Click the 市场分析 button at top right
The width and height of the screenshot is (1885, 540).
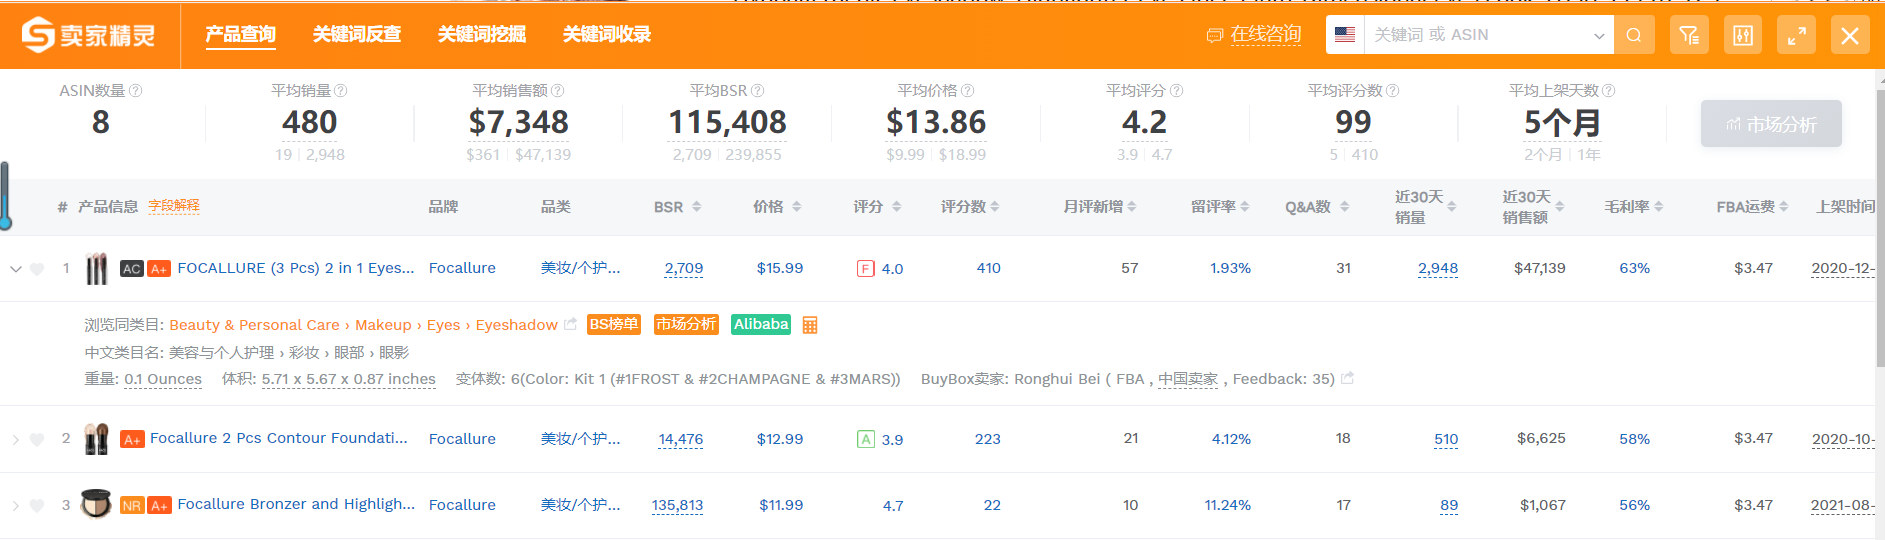(1771, 124)
